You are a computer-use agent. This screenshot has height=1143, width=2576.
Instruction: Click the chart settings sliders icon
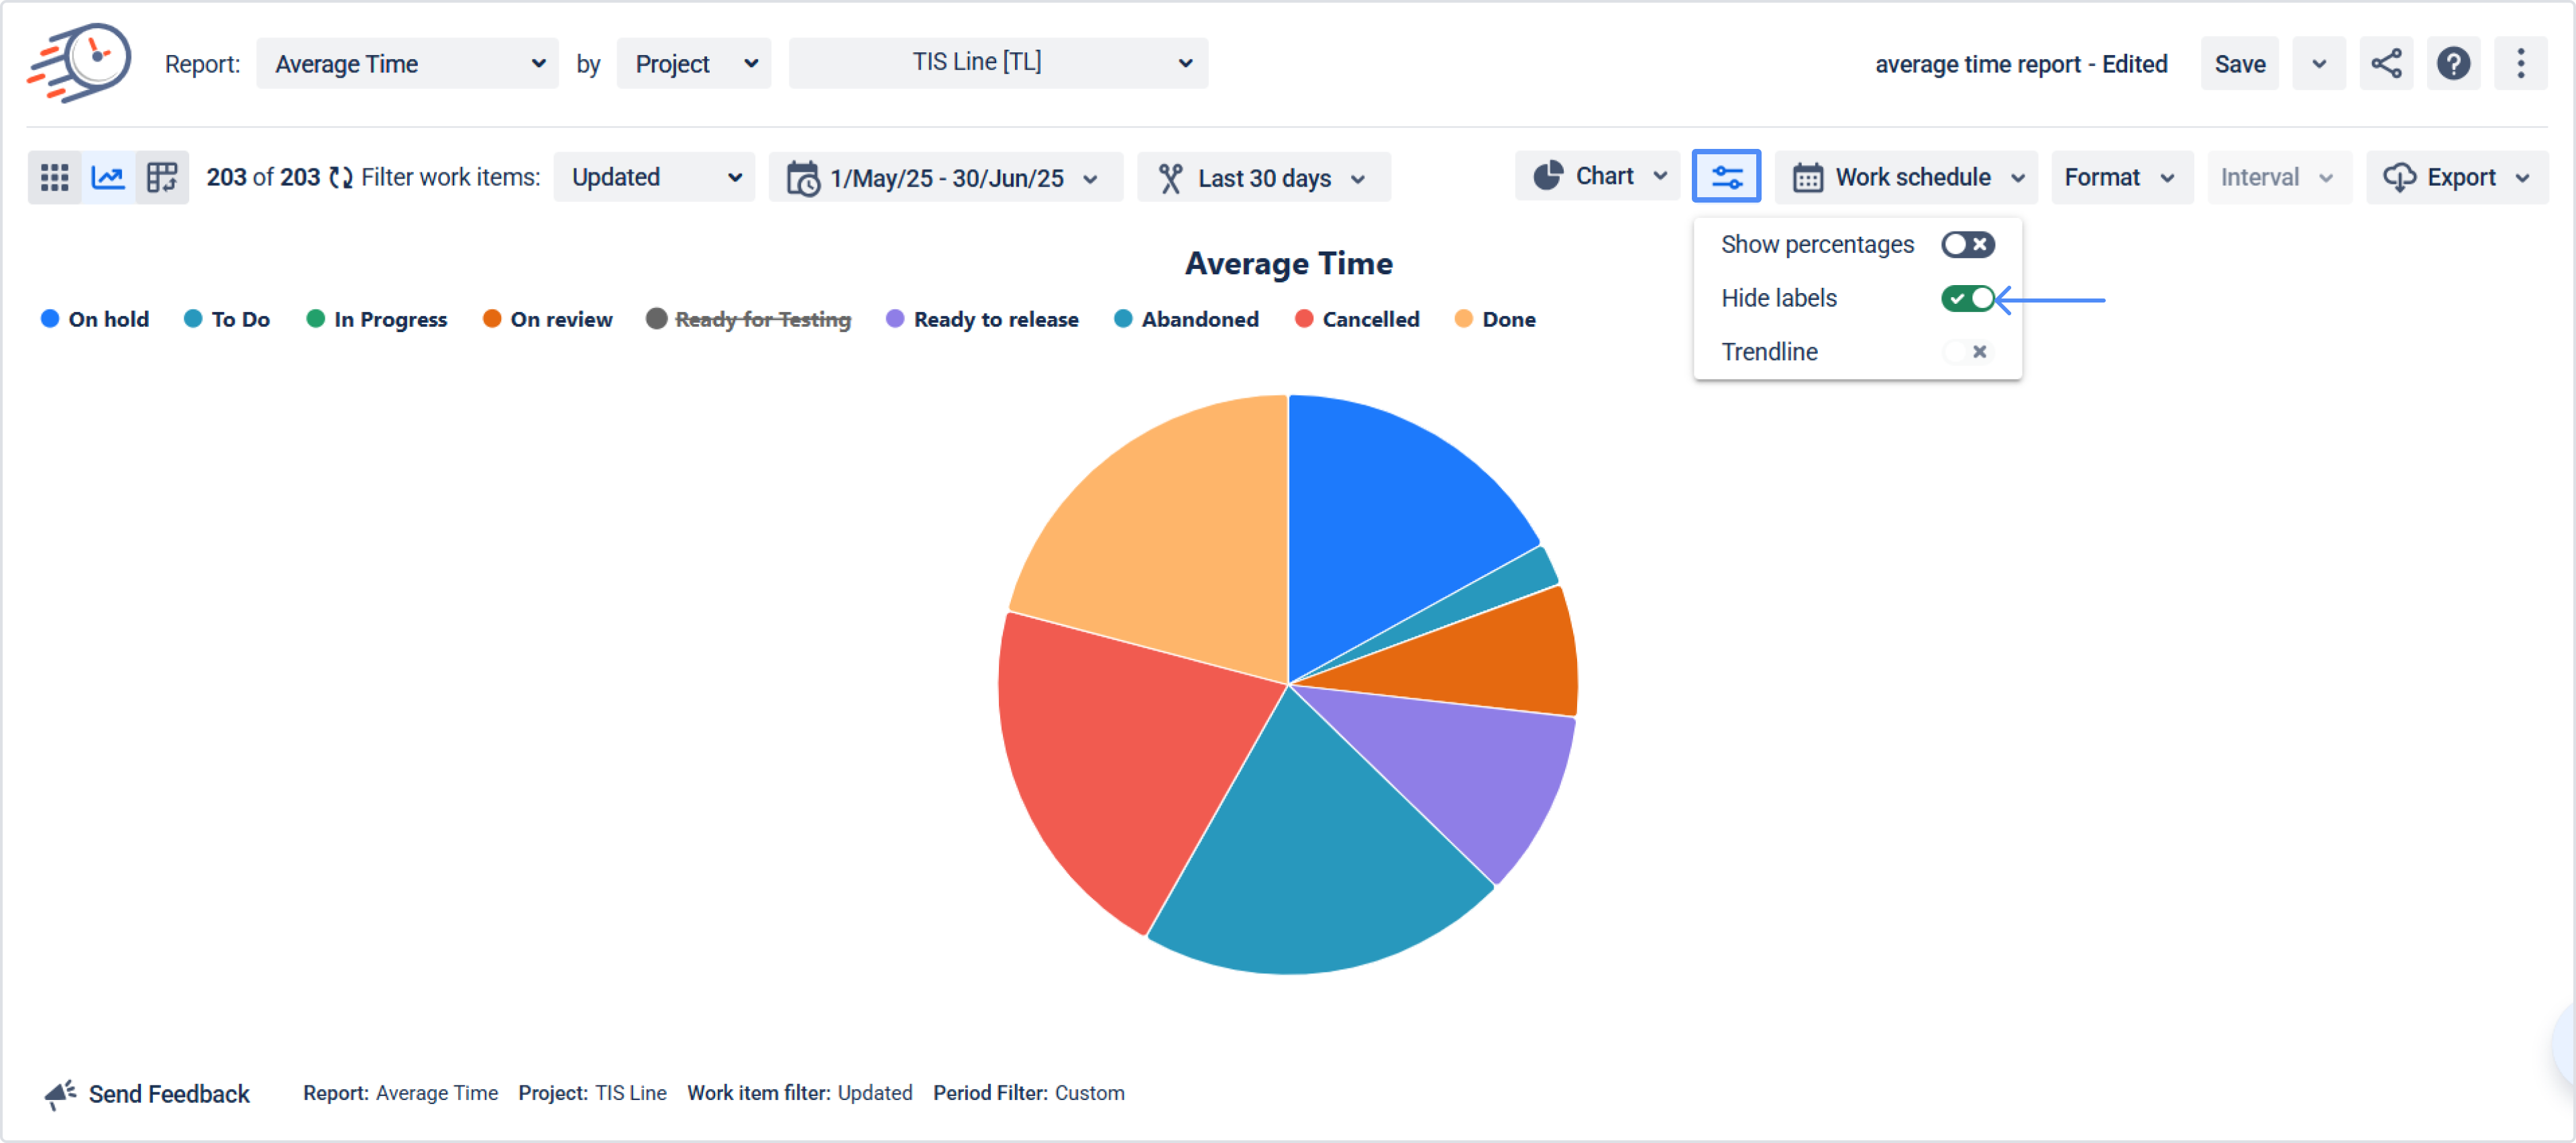pyautogui.click(x=1726, y=177)
